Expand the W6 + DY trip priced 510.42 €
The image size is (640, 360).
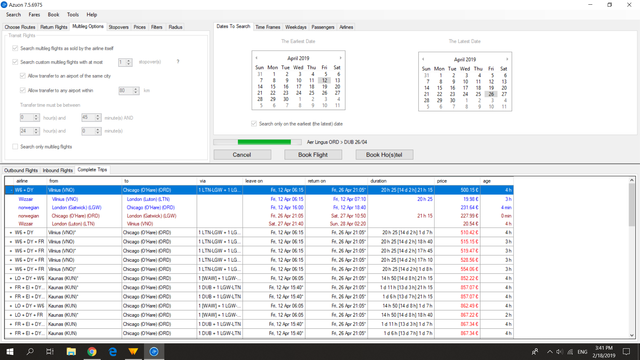click(11, 233)
